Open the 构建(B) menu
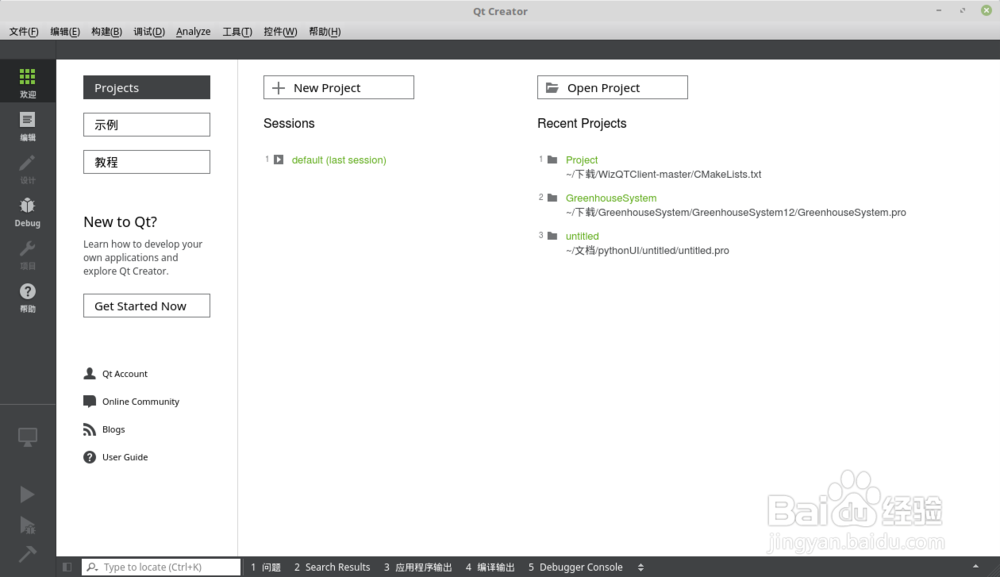 (x=107, y=31)
